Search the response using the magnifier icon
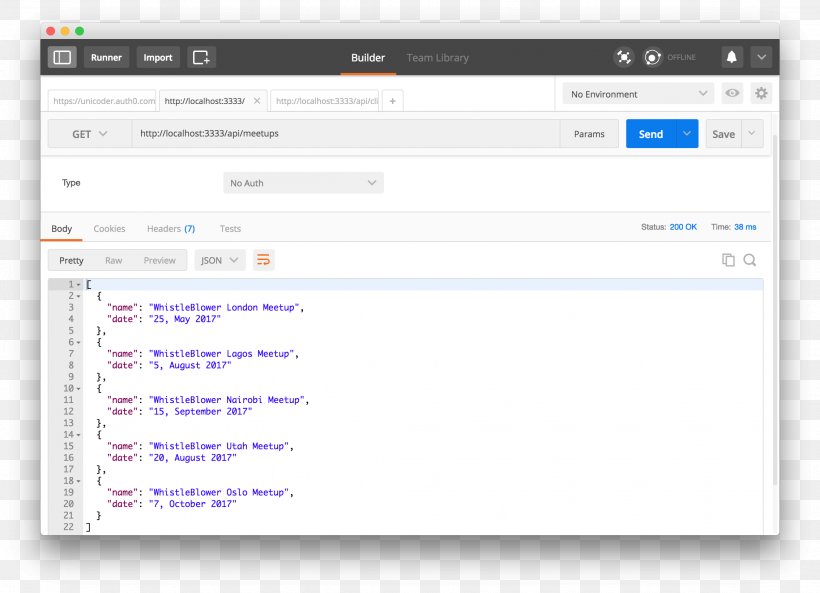The width and height of the screenshot is (820, 593). [750, 259]
